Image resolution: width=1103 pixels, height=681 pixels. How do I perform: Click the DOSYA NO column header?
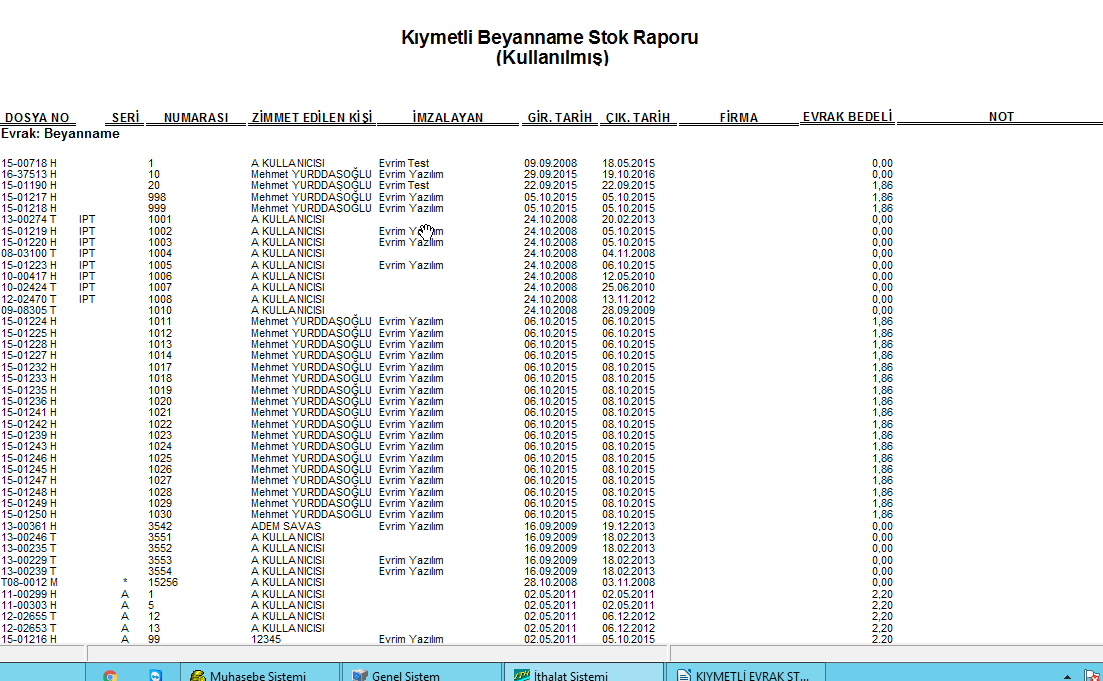coord(37,117)
